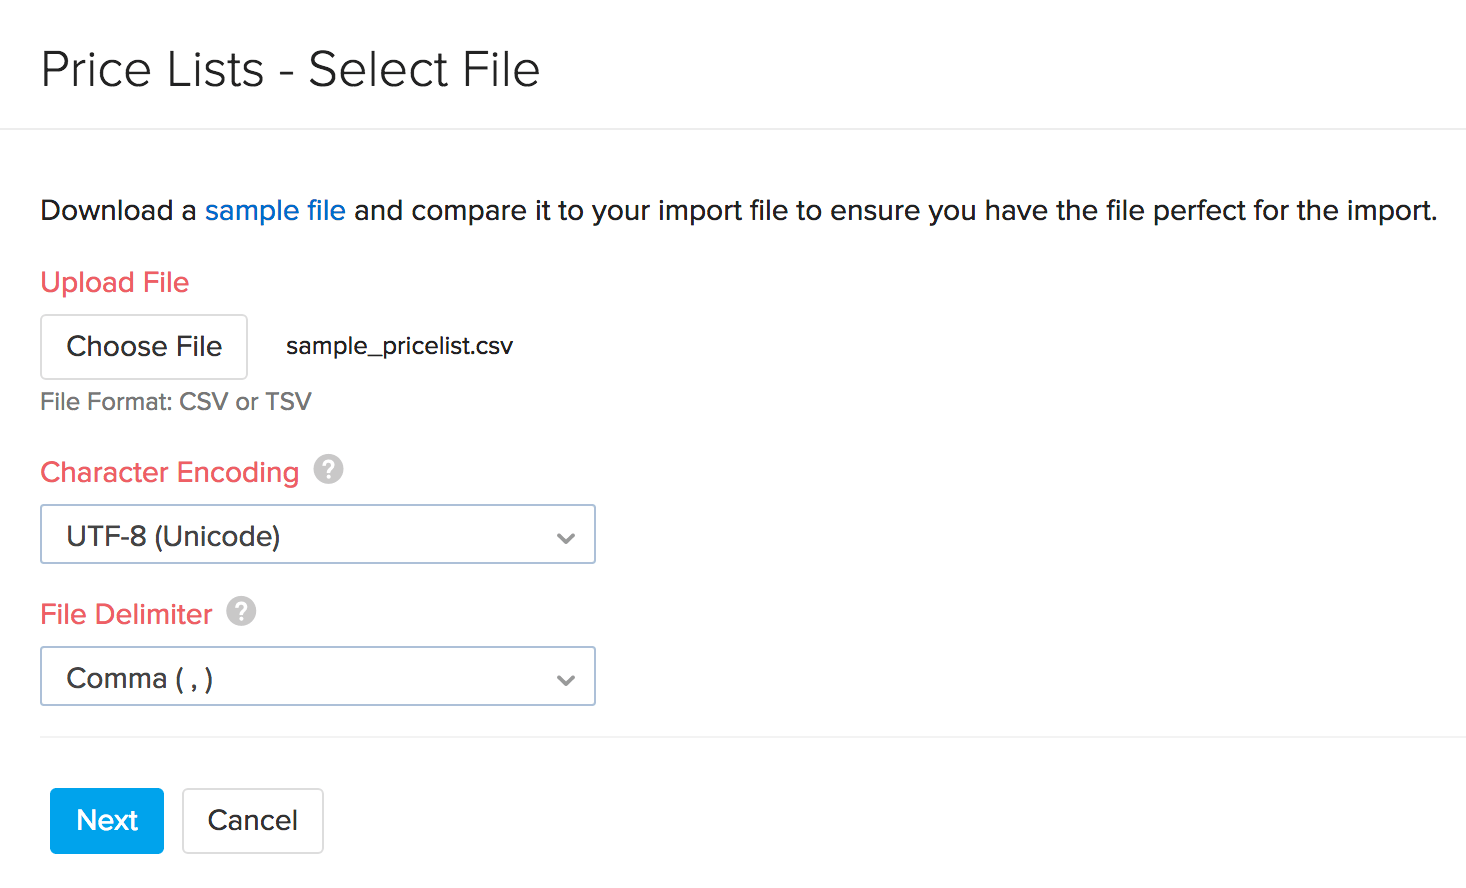
Task: Select the sample file hyperlink text
Action: click(275, 210)
